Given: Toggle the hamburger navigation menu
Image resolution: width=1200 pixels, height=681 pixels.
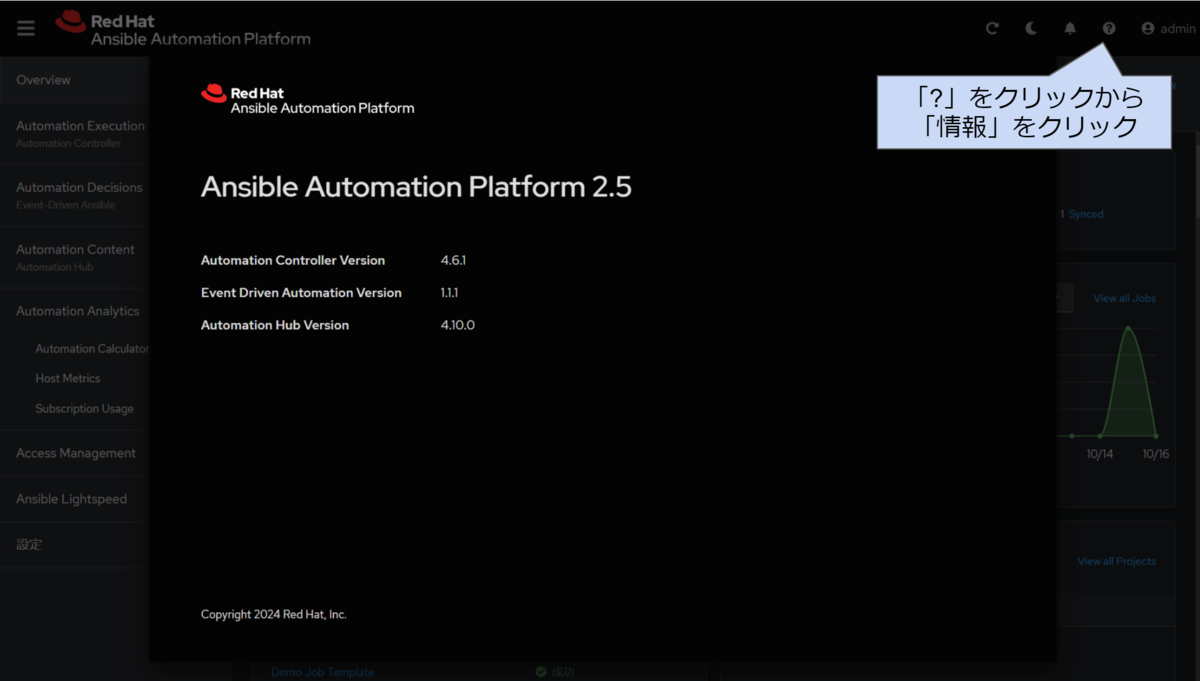Looking at the screenshot, I should 26,28.
